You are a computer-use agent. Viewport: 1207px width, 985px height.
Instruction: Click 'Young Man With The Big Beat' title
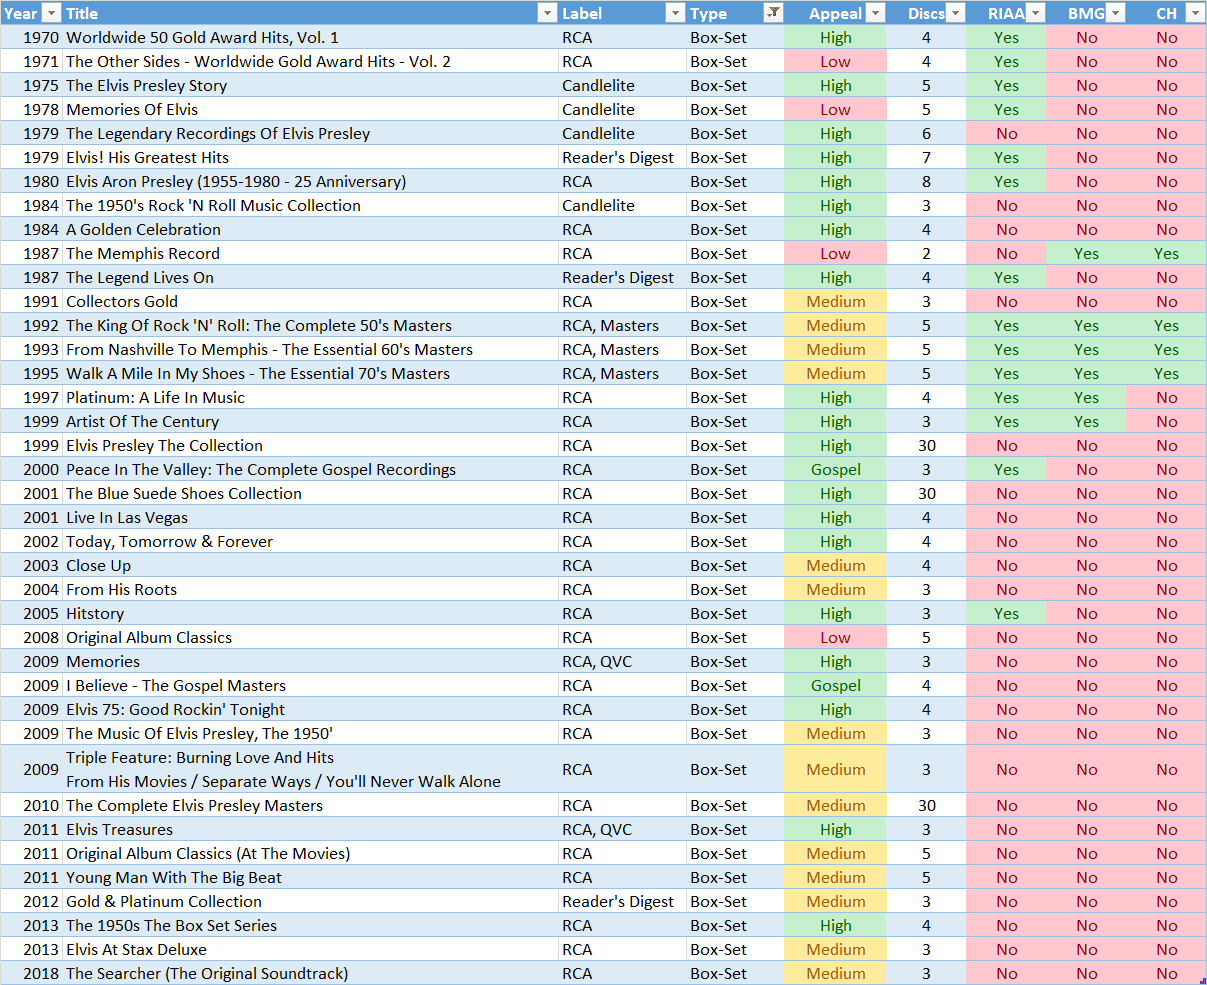pyautogui.click(x=174, y=877)
